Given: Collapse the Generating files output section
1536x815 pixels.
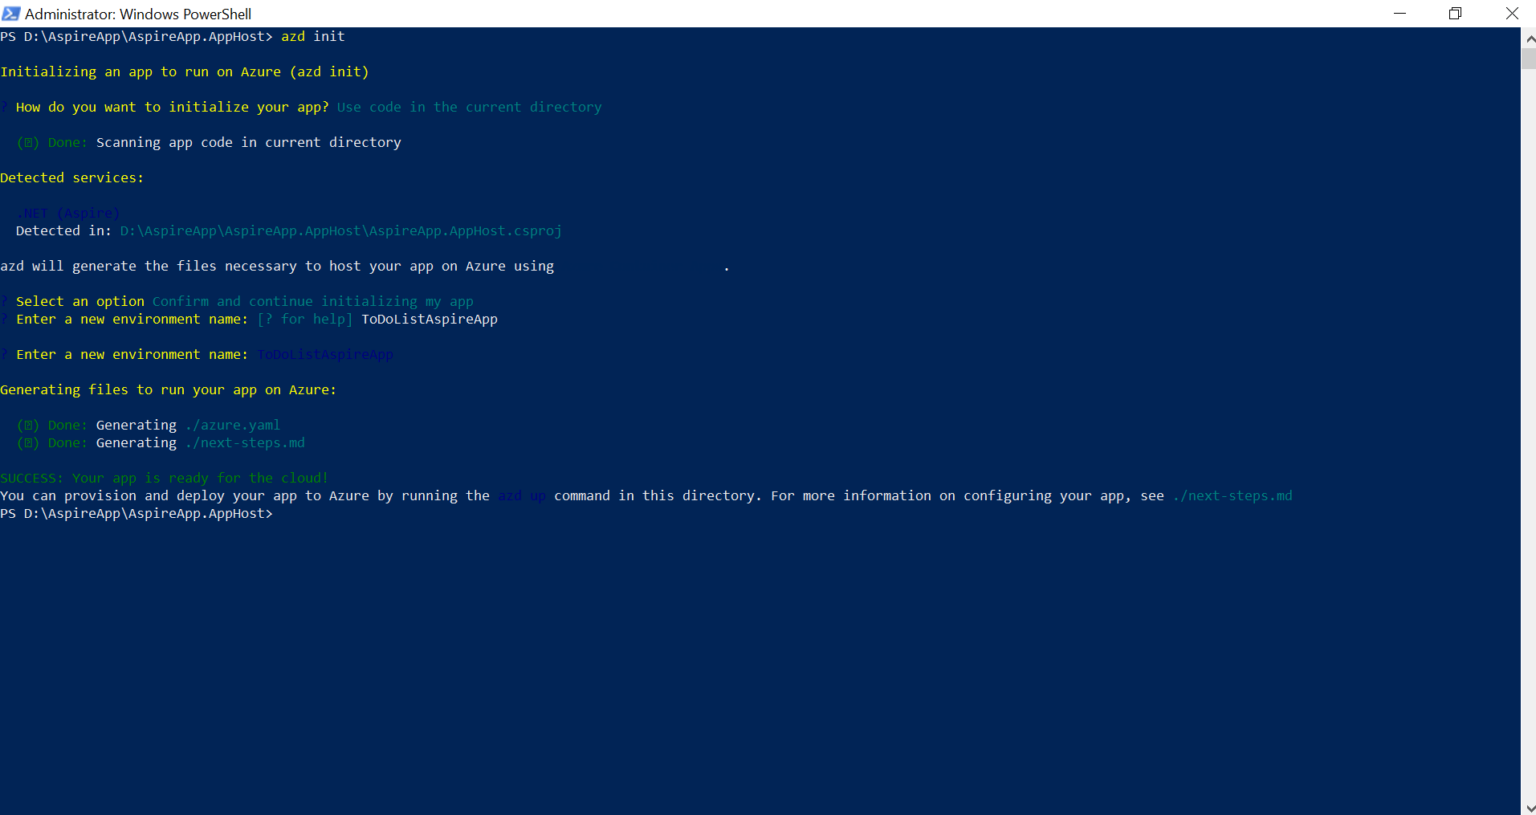Looking at the screenshot, I should (167, 389).
